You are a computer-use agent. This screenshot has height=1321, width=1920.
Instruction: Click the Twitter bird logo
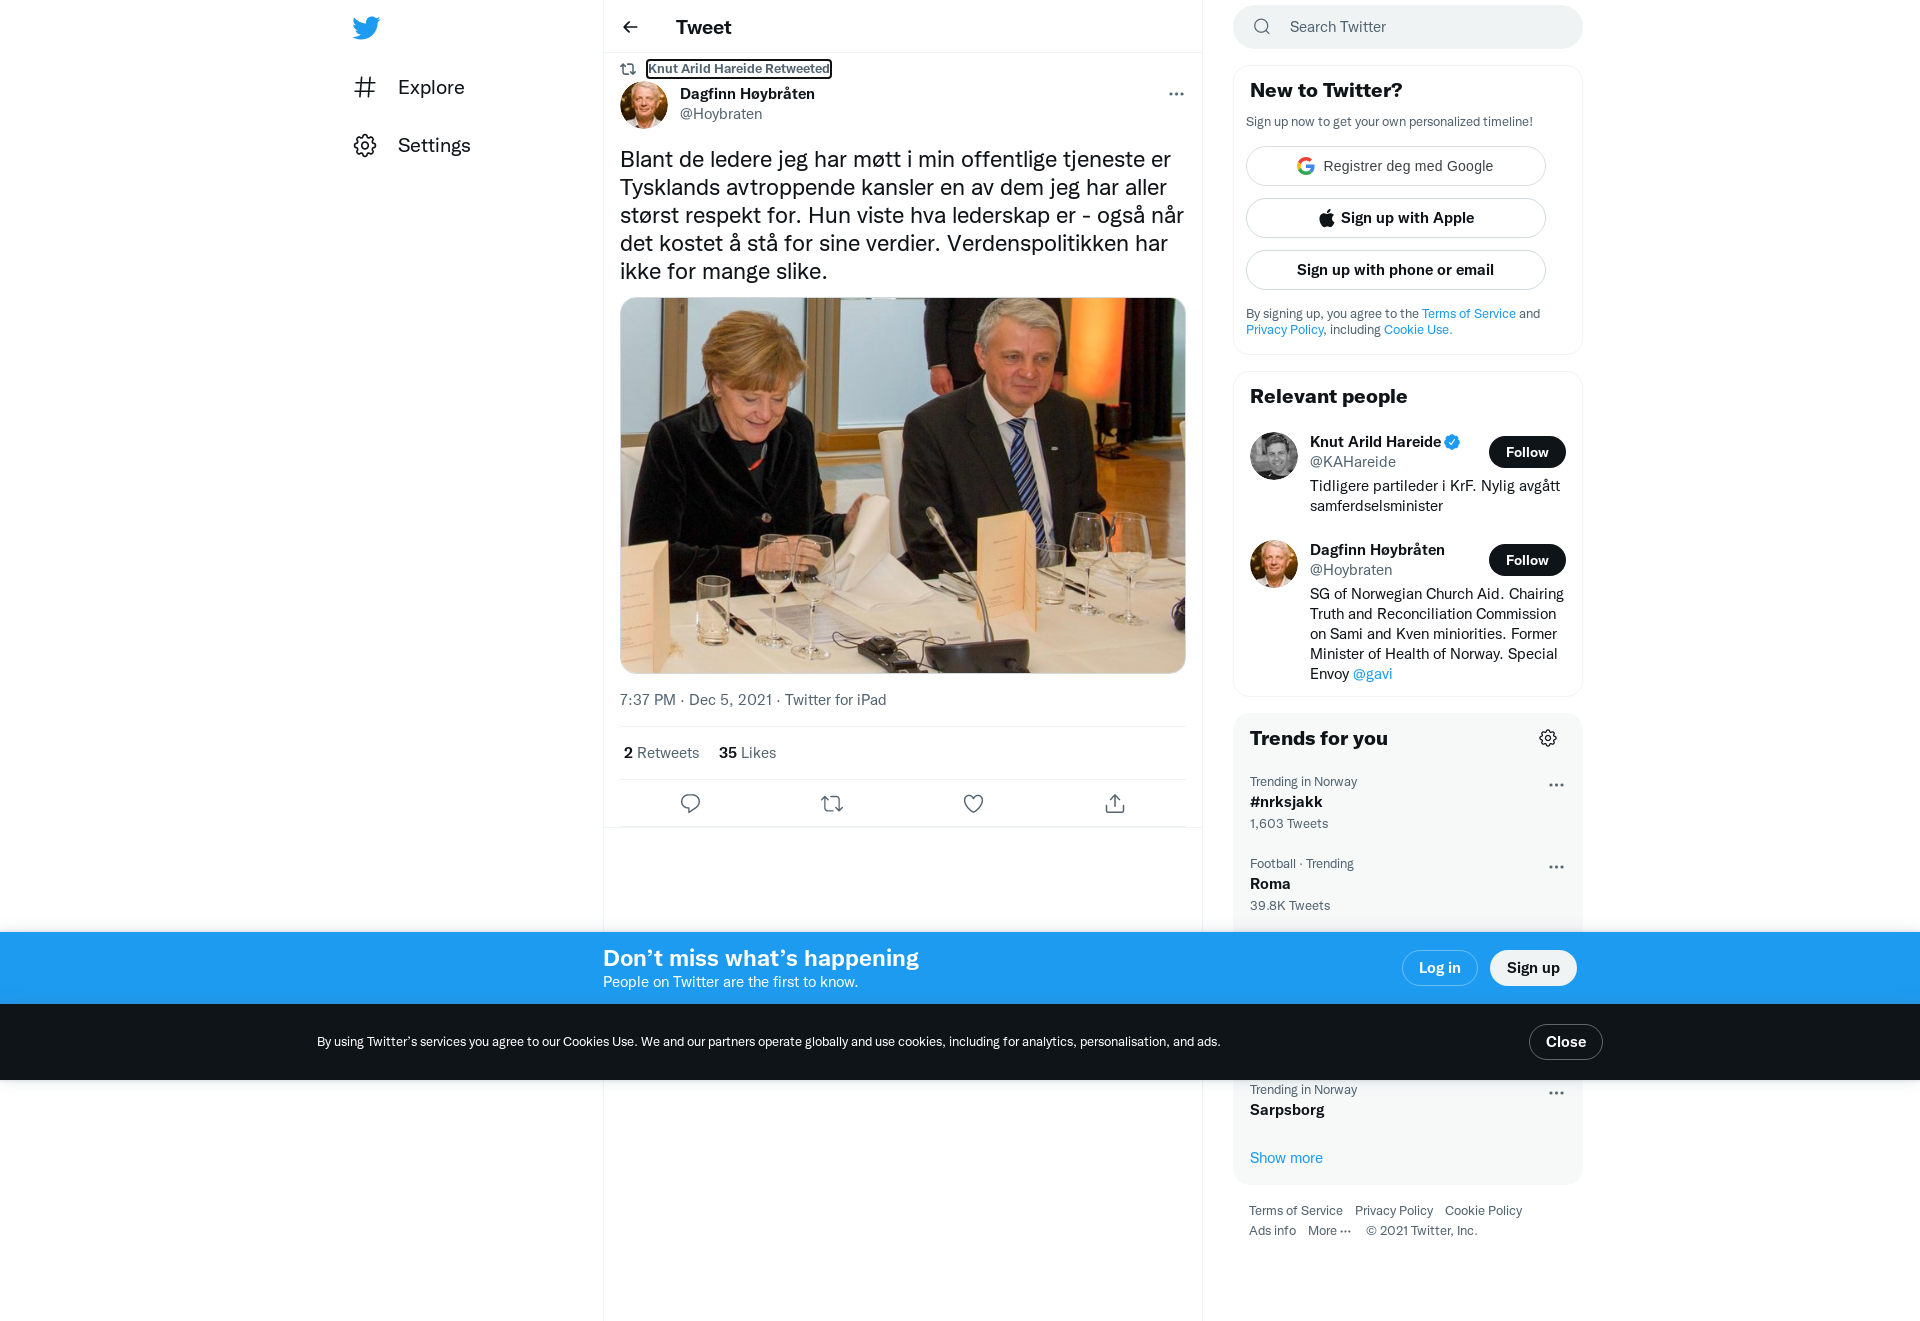tap(366, 28)
